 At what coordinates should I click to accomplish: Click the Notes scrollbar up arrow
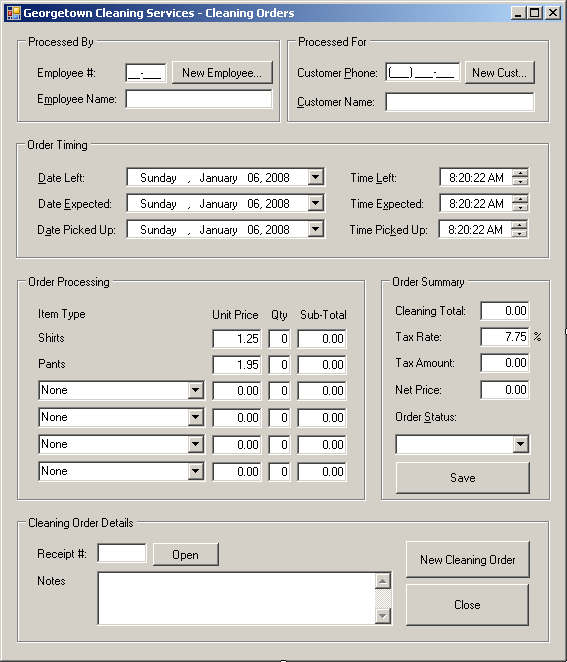(383, 581)
